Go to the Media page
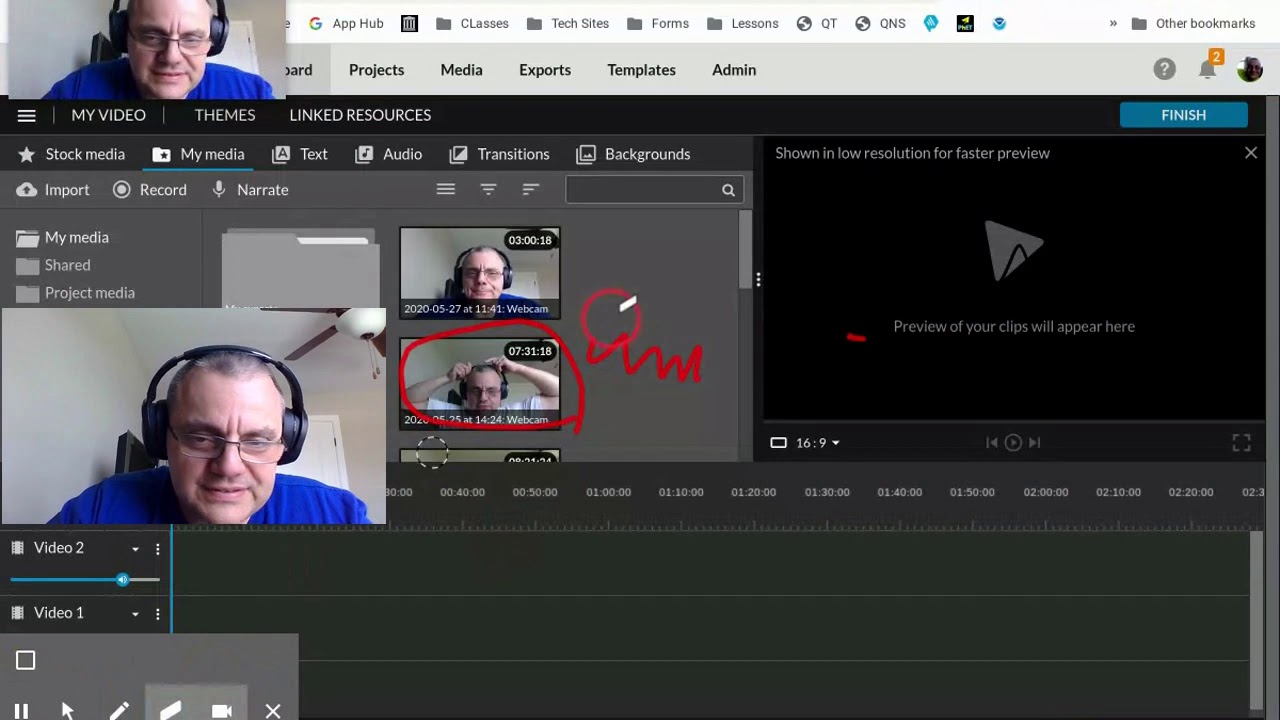1280x720 pixels. (x=461, y=70)
